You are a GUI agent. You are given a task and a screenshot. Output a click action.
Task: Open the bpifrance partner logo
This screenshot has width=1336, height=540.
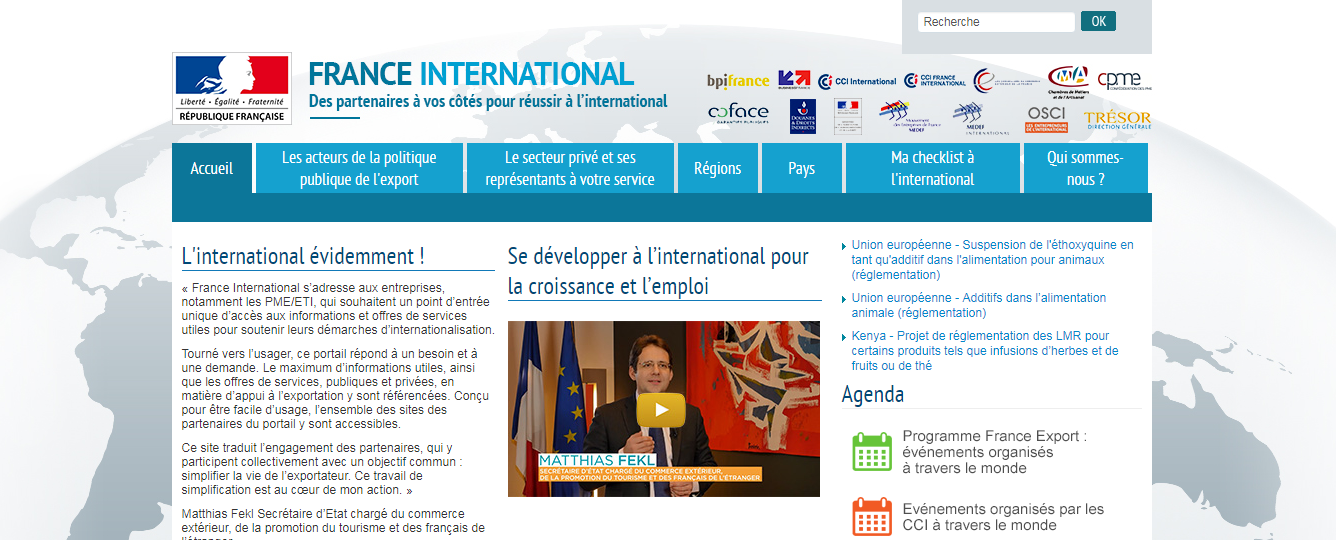click(738, 81)
